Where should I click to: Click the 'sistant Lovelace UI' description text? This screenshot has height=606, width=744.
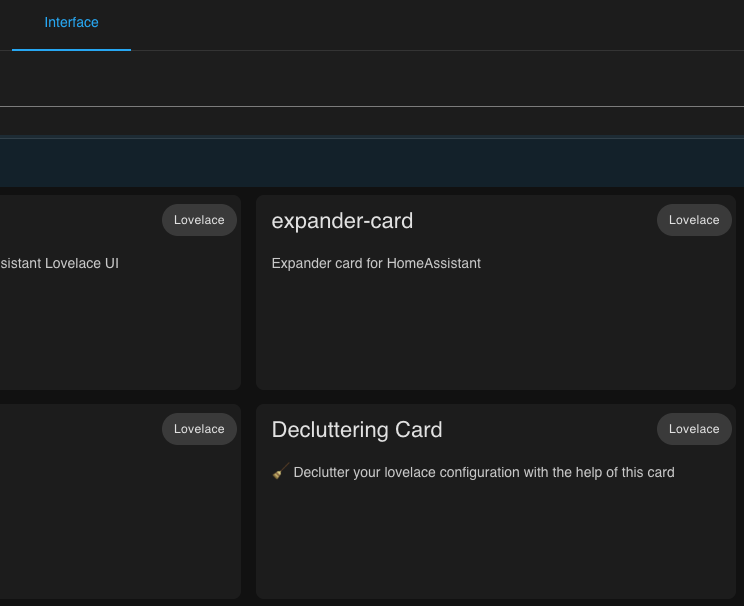59,263
